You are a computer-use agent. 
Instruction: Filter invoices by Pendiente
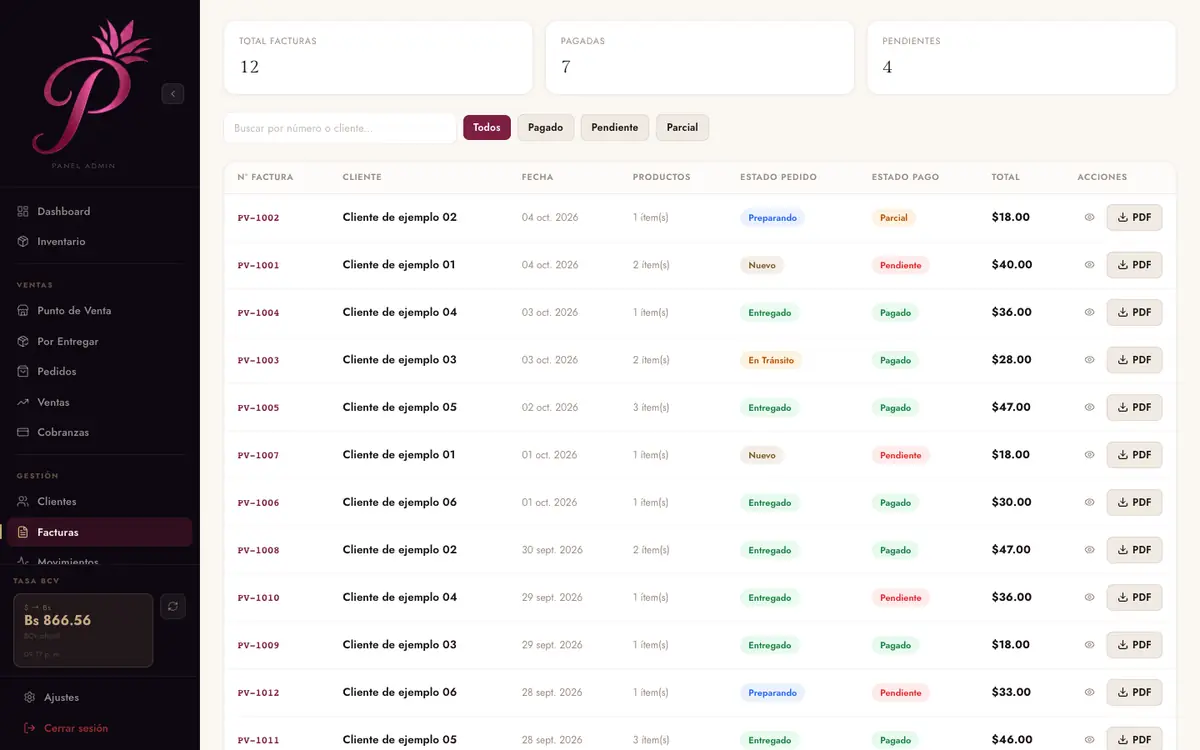point(615,128)
